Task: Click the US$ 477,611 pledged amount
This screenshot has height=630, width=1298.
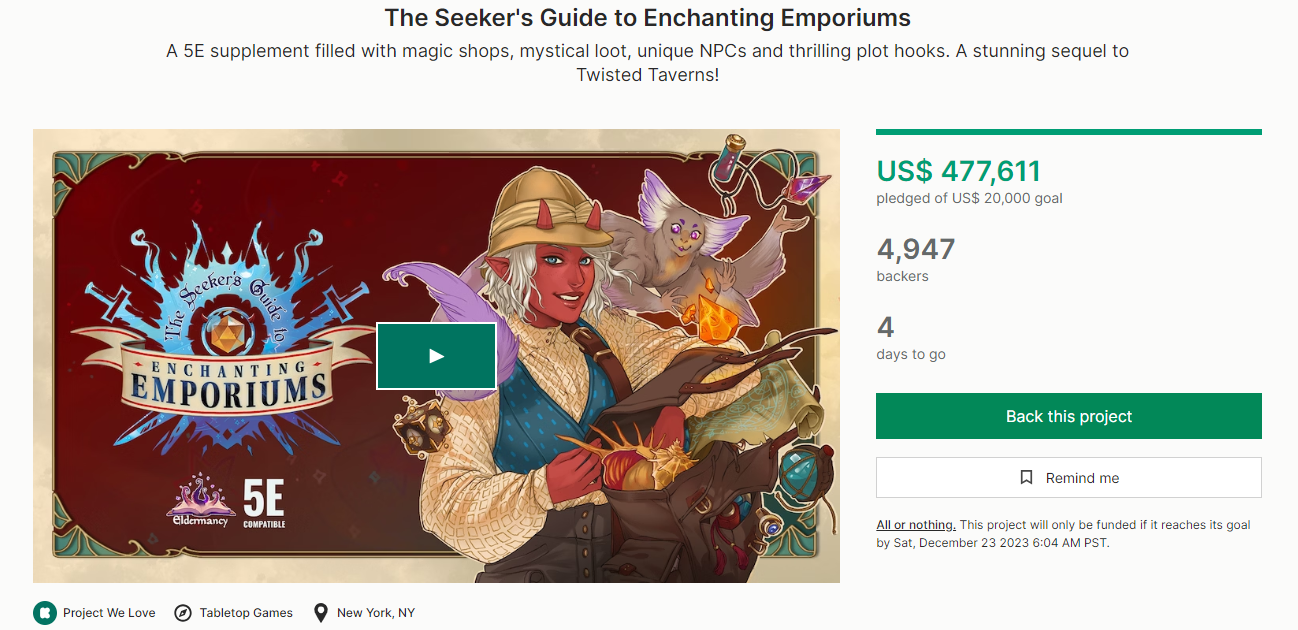Action: tap(958, 171)
